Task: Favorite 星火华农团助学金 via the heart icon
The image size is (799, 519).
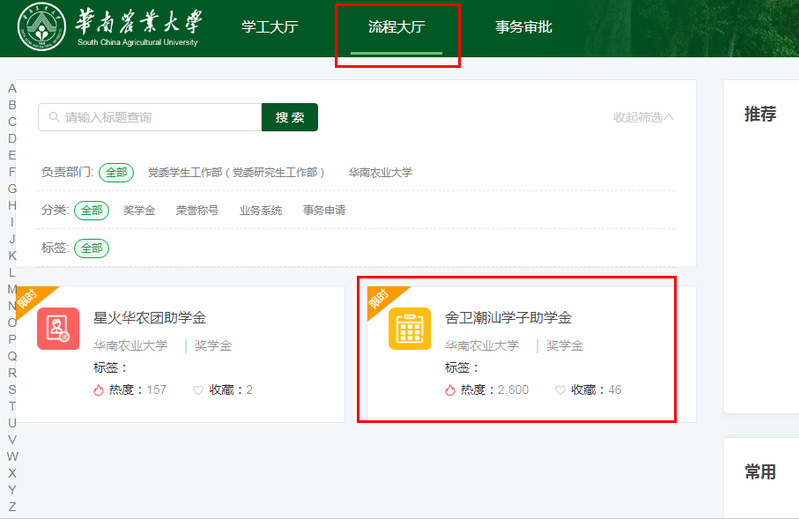Action: pos(198,390)
